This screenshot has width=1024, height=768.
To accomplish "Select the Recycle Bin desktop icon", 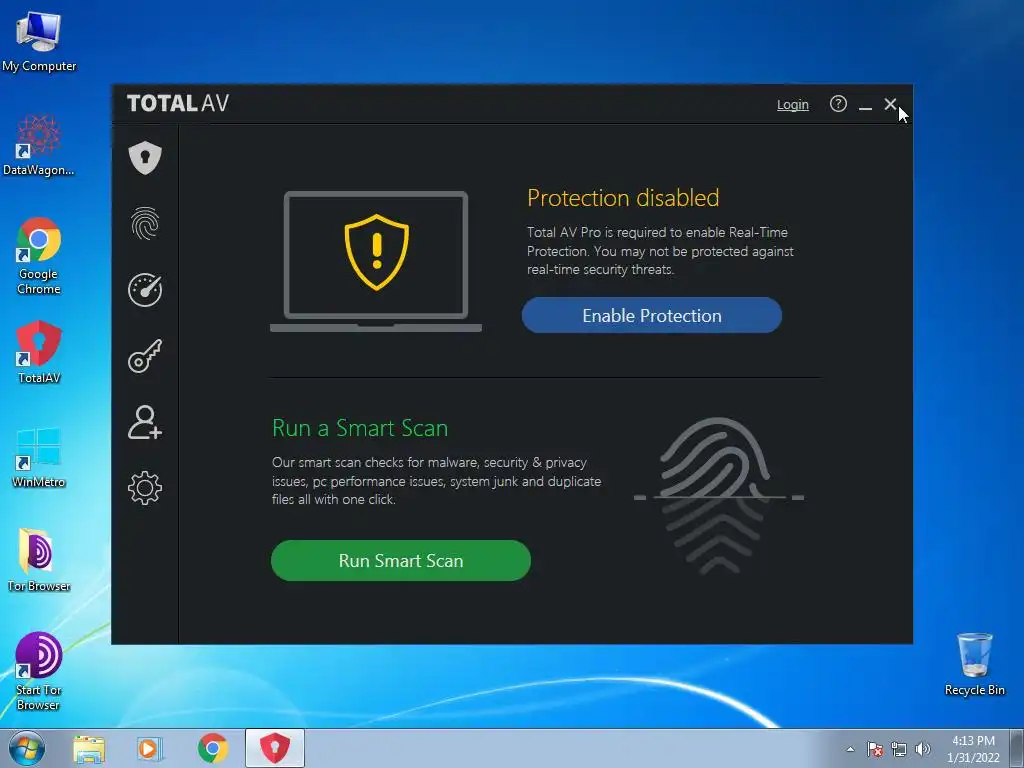I will pos(974,664).
